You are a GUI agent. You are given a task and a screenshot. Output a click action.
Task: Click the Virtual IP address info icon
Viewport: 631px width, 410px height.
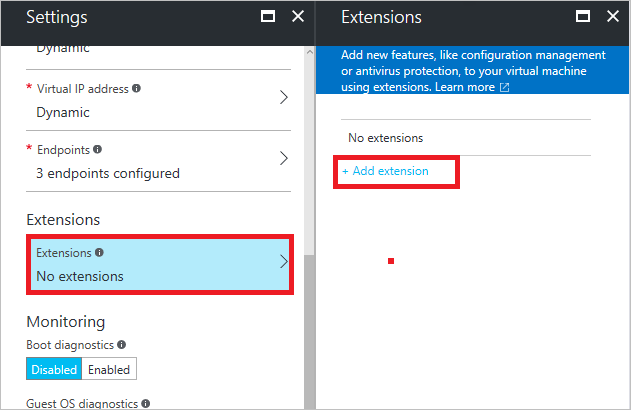[137, 88]
